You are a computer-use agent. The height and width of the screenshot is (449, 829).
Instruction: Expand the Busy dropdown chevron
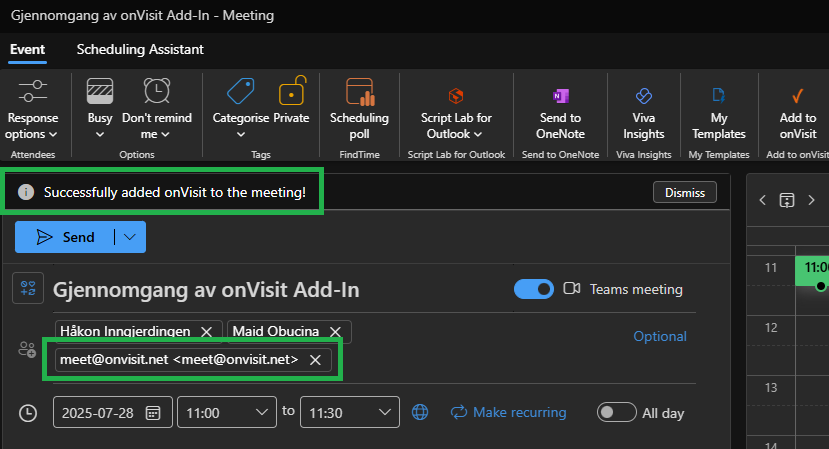(100, 135)
